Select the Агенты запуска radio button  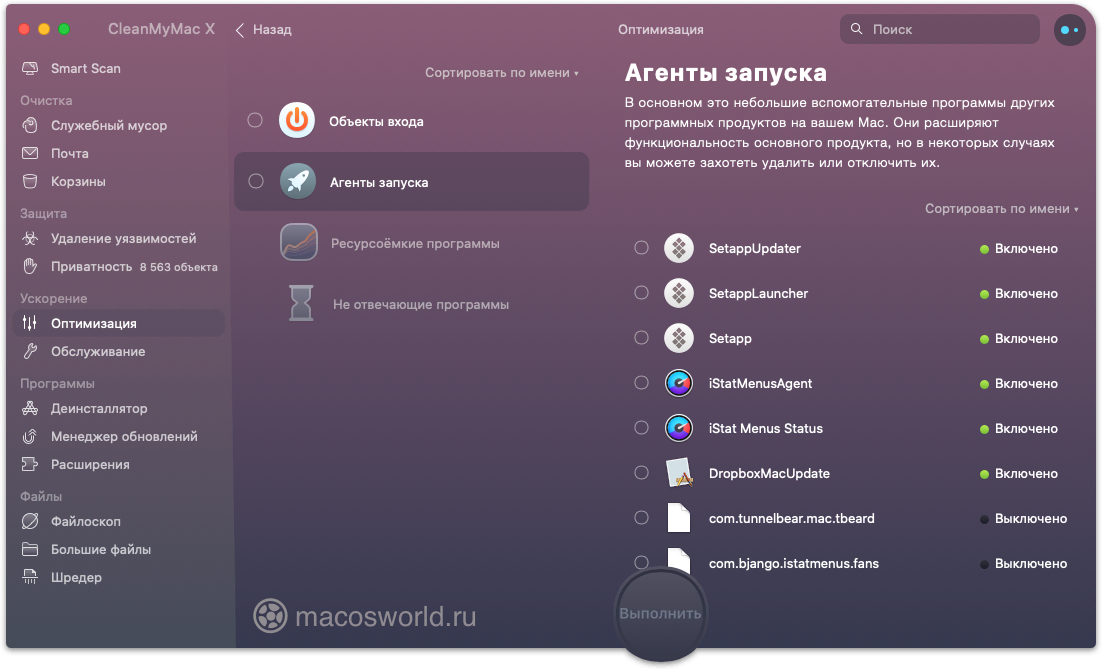coord(256,181)
